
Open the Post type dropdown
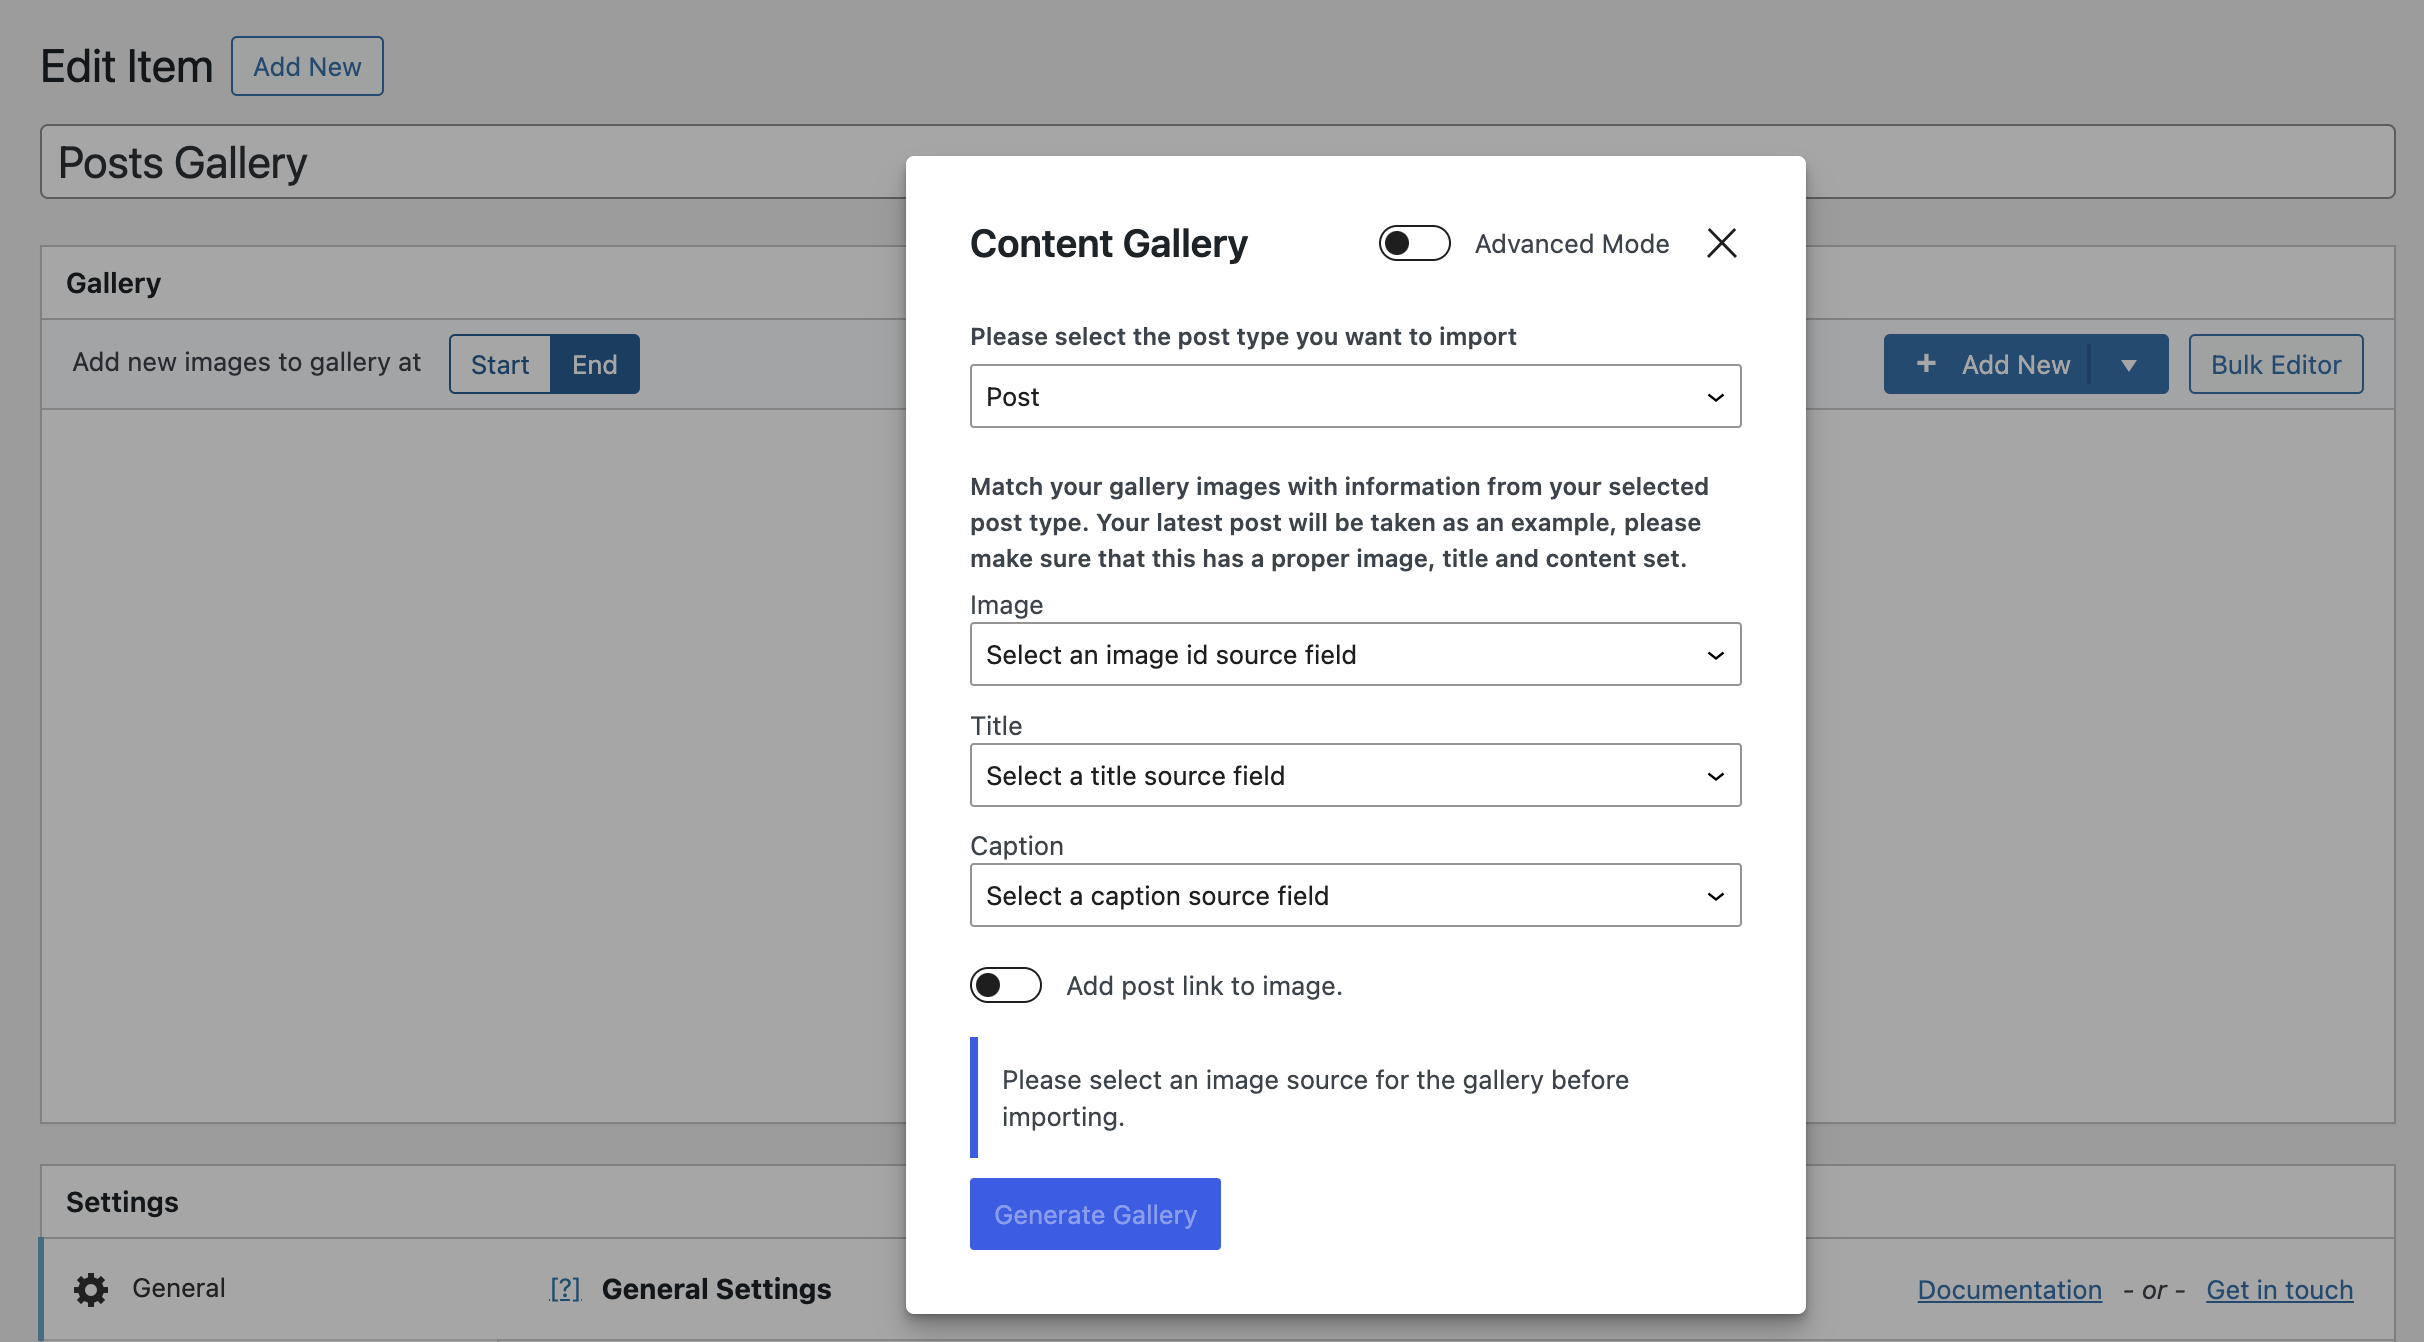[x=1355, y=397]
